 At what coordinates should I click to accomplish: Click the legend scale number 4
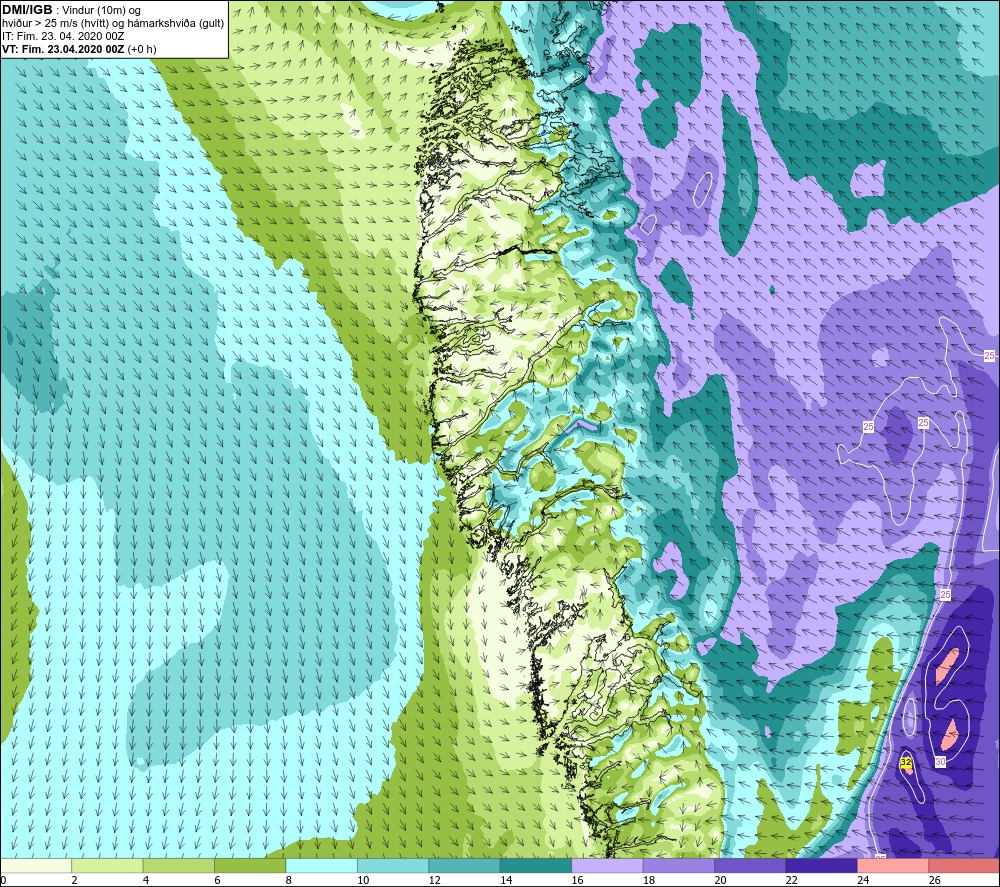coord(146,880)
